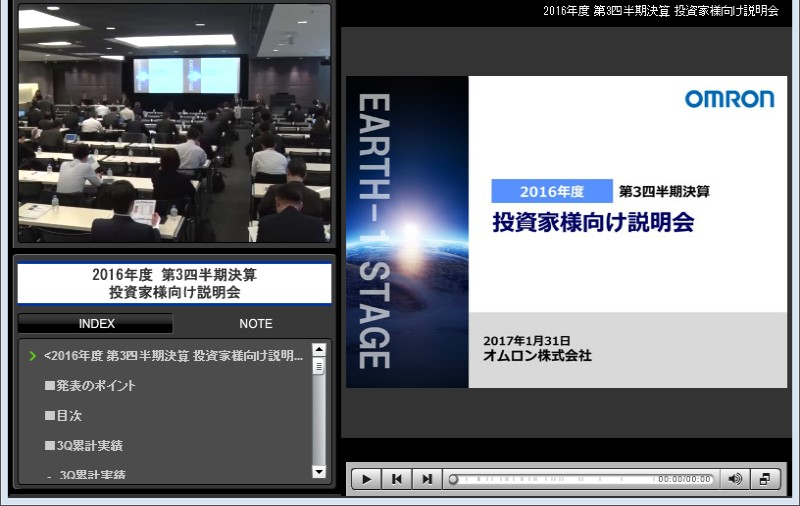Click the index scrollbar thumb
The image size is (800, 506).
pyautogui.click(x=319, y=366)
